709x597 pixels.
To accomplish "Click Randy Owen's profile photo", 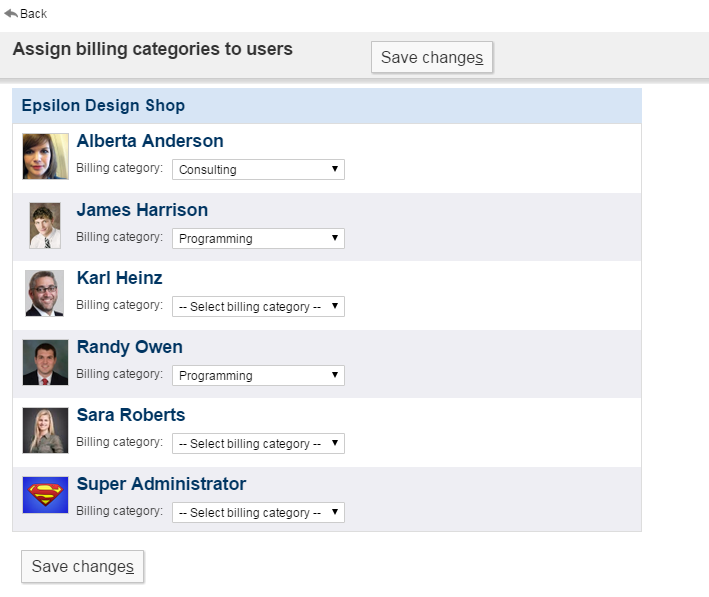I will 45,362.
